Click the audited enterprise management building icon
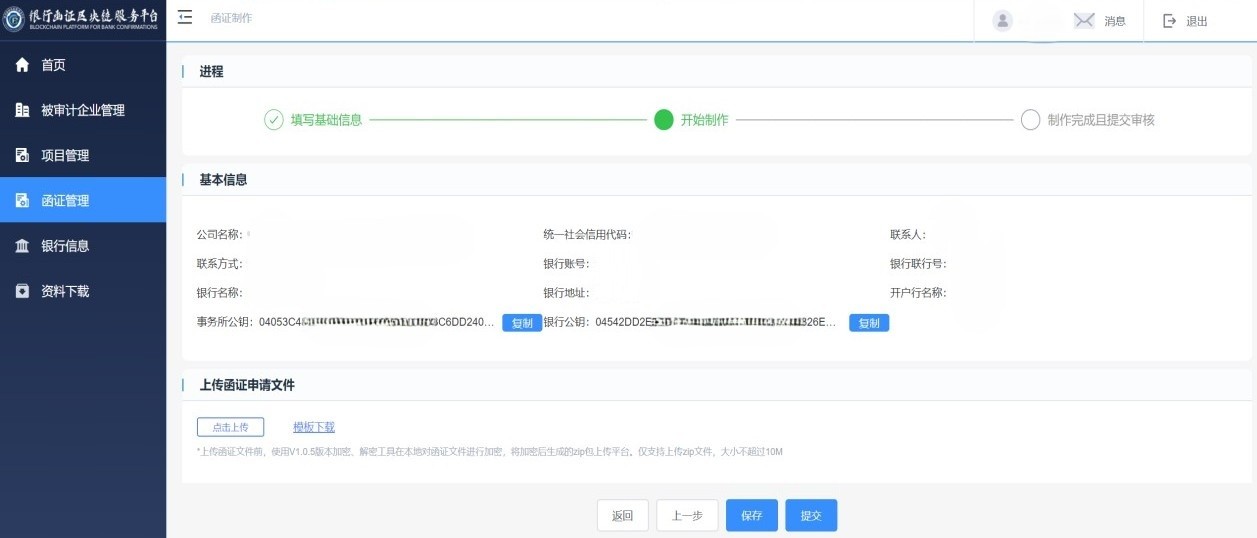The width and height of the screenshot is (1257, 538). click(x=22, y=110)
